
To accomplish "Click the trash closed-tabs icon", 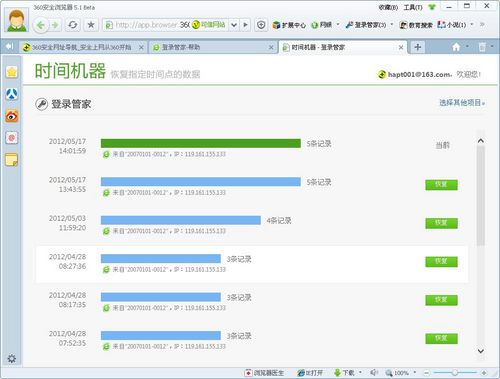I will (482, 47).
